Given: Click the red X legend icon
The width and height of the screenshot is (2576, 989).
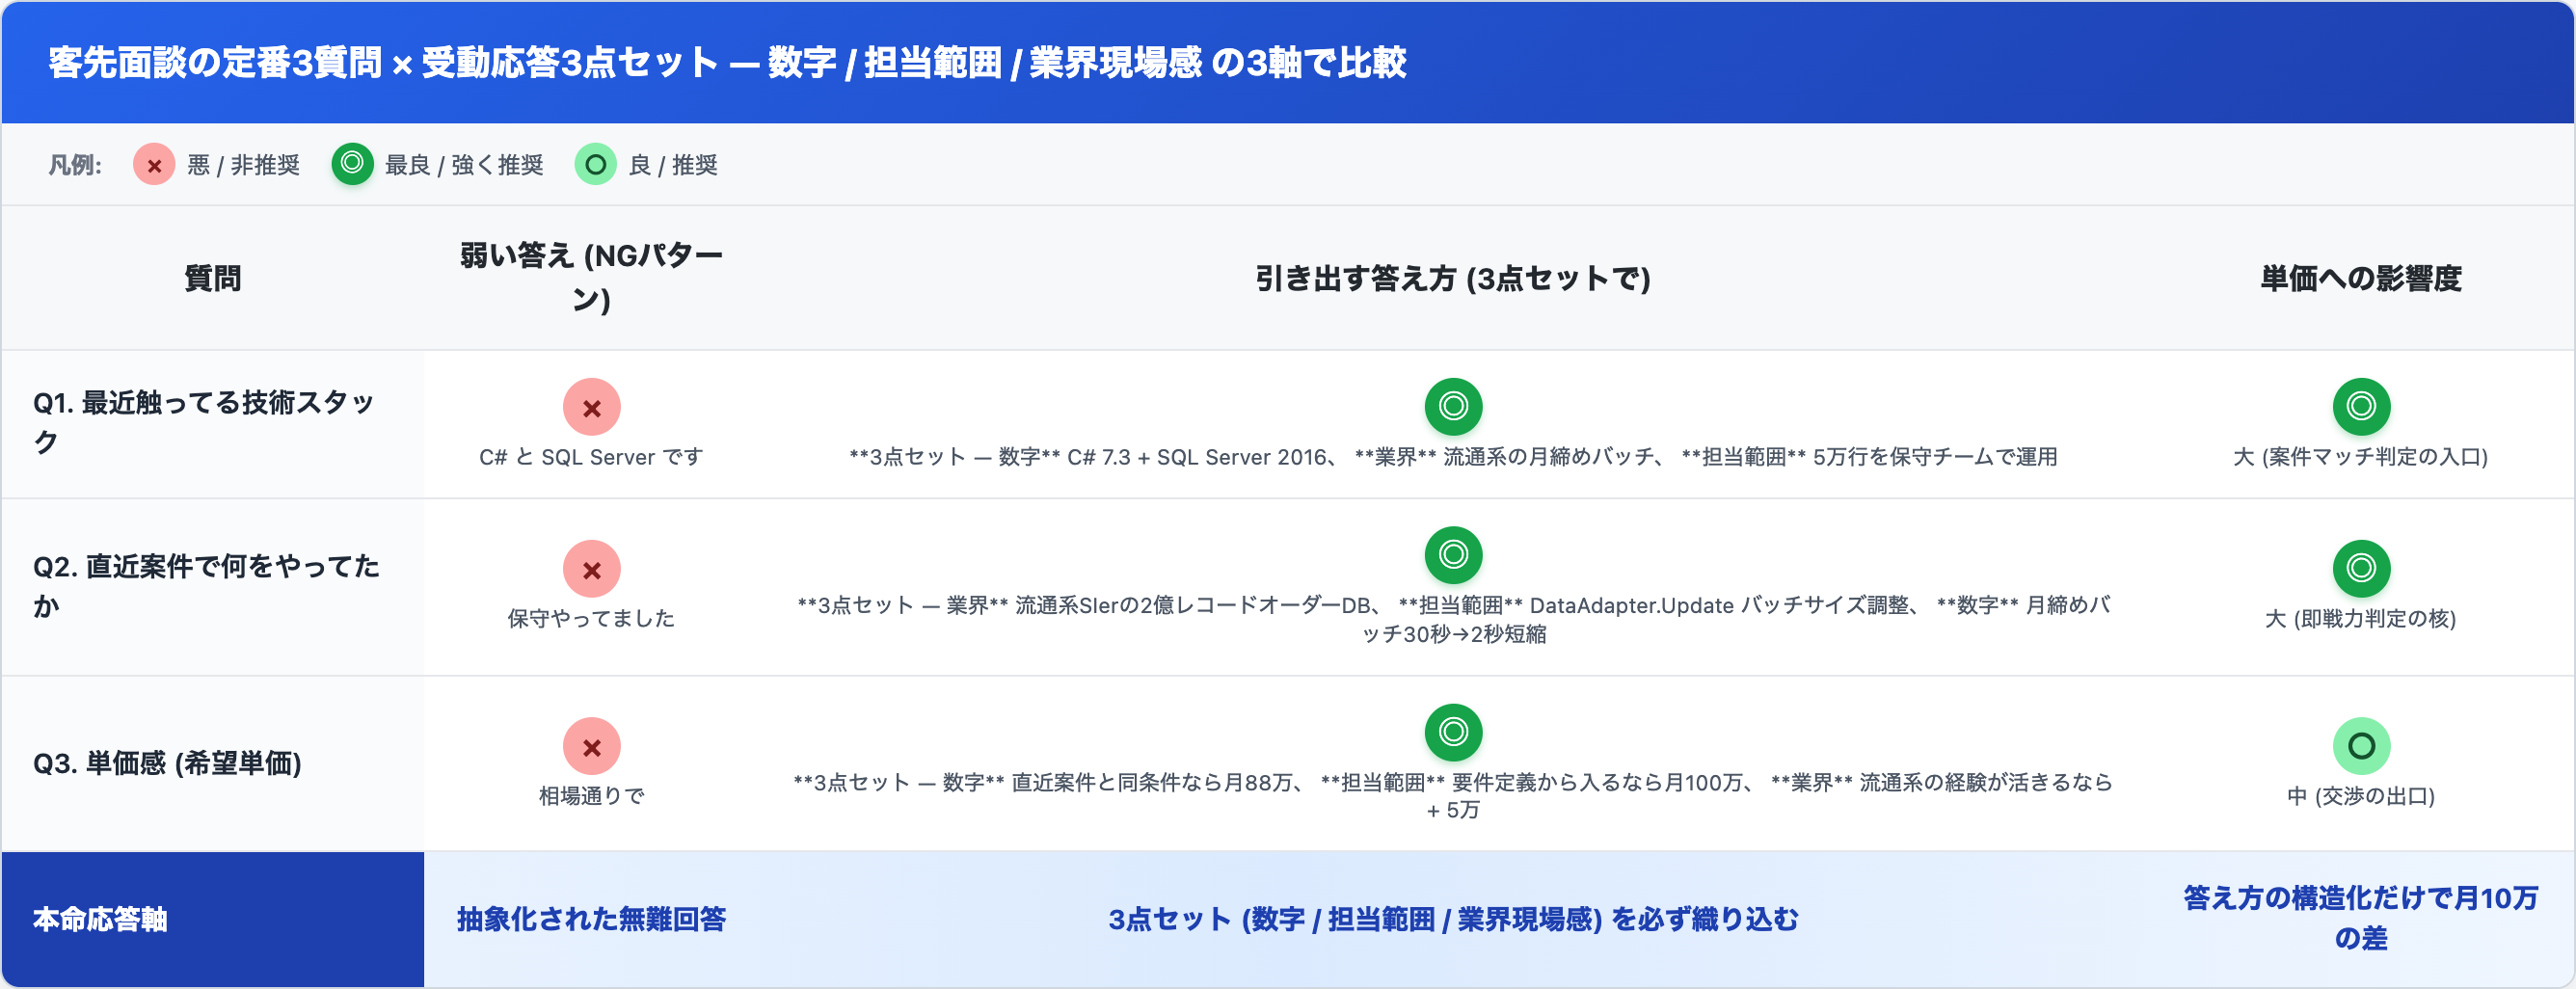Looking at the screenshot, I should pyautogui.click(x=154, y=165).
